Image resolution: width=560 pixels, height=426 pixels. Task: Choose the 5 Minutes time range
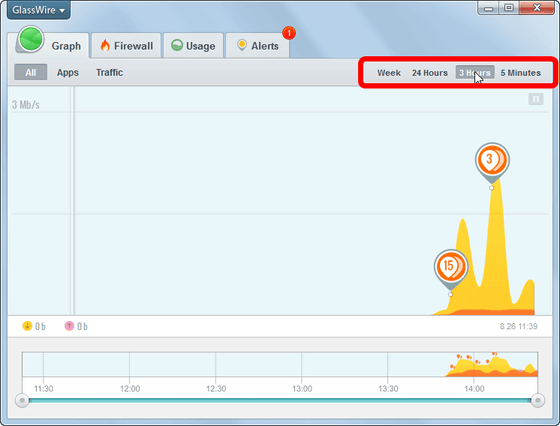tap(521, 73)
